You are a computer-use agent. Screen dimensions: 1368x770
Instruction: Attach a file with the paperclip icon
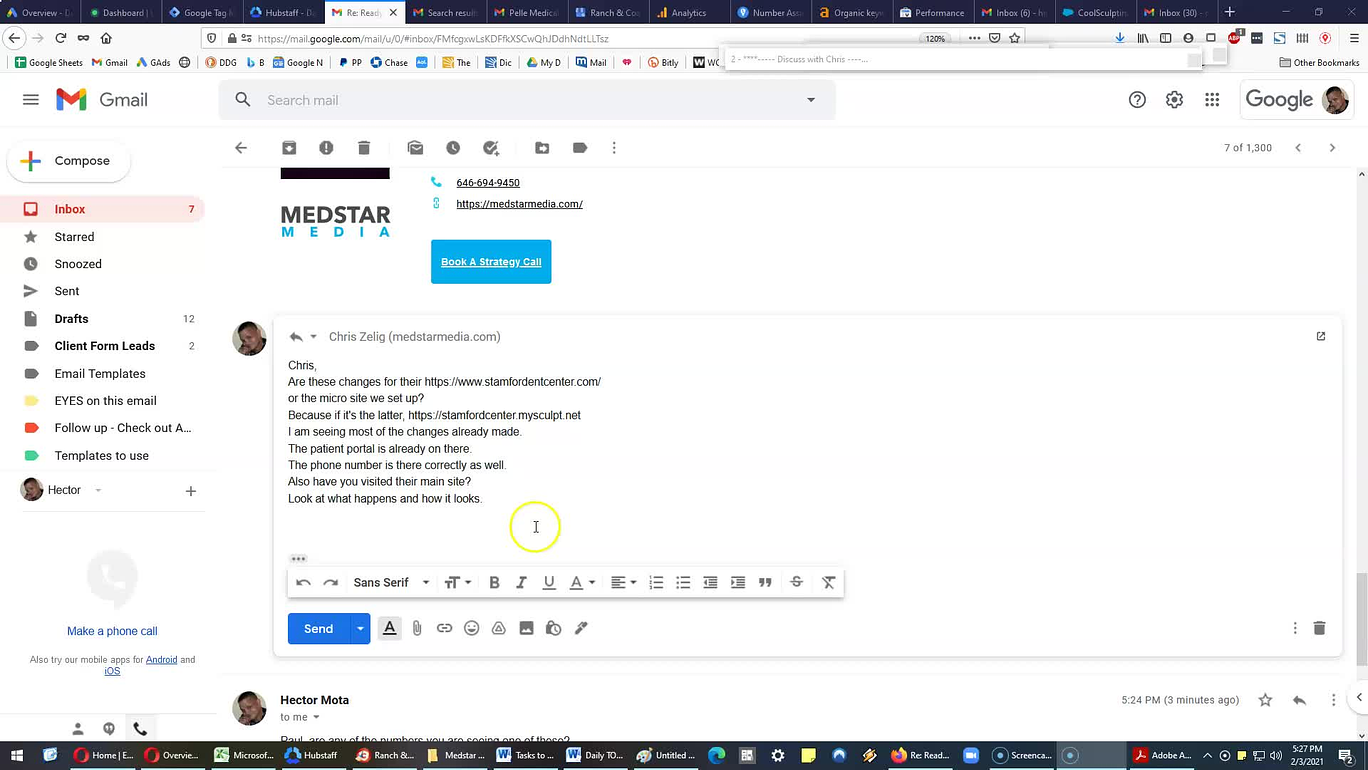tap(417, 628)
